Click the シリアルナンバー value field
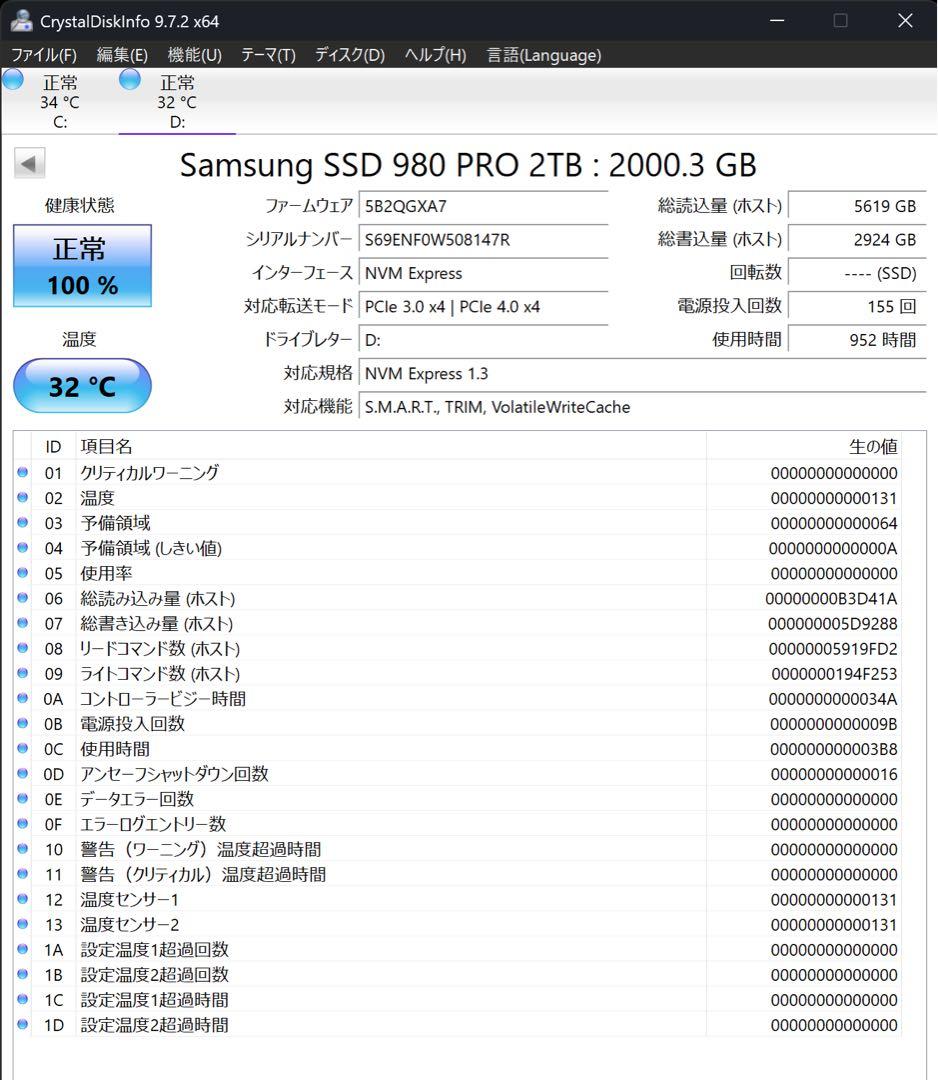Image resolution: width=938 pixels, height=1080 pixels. point(483,240)
